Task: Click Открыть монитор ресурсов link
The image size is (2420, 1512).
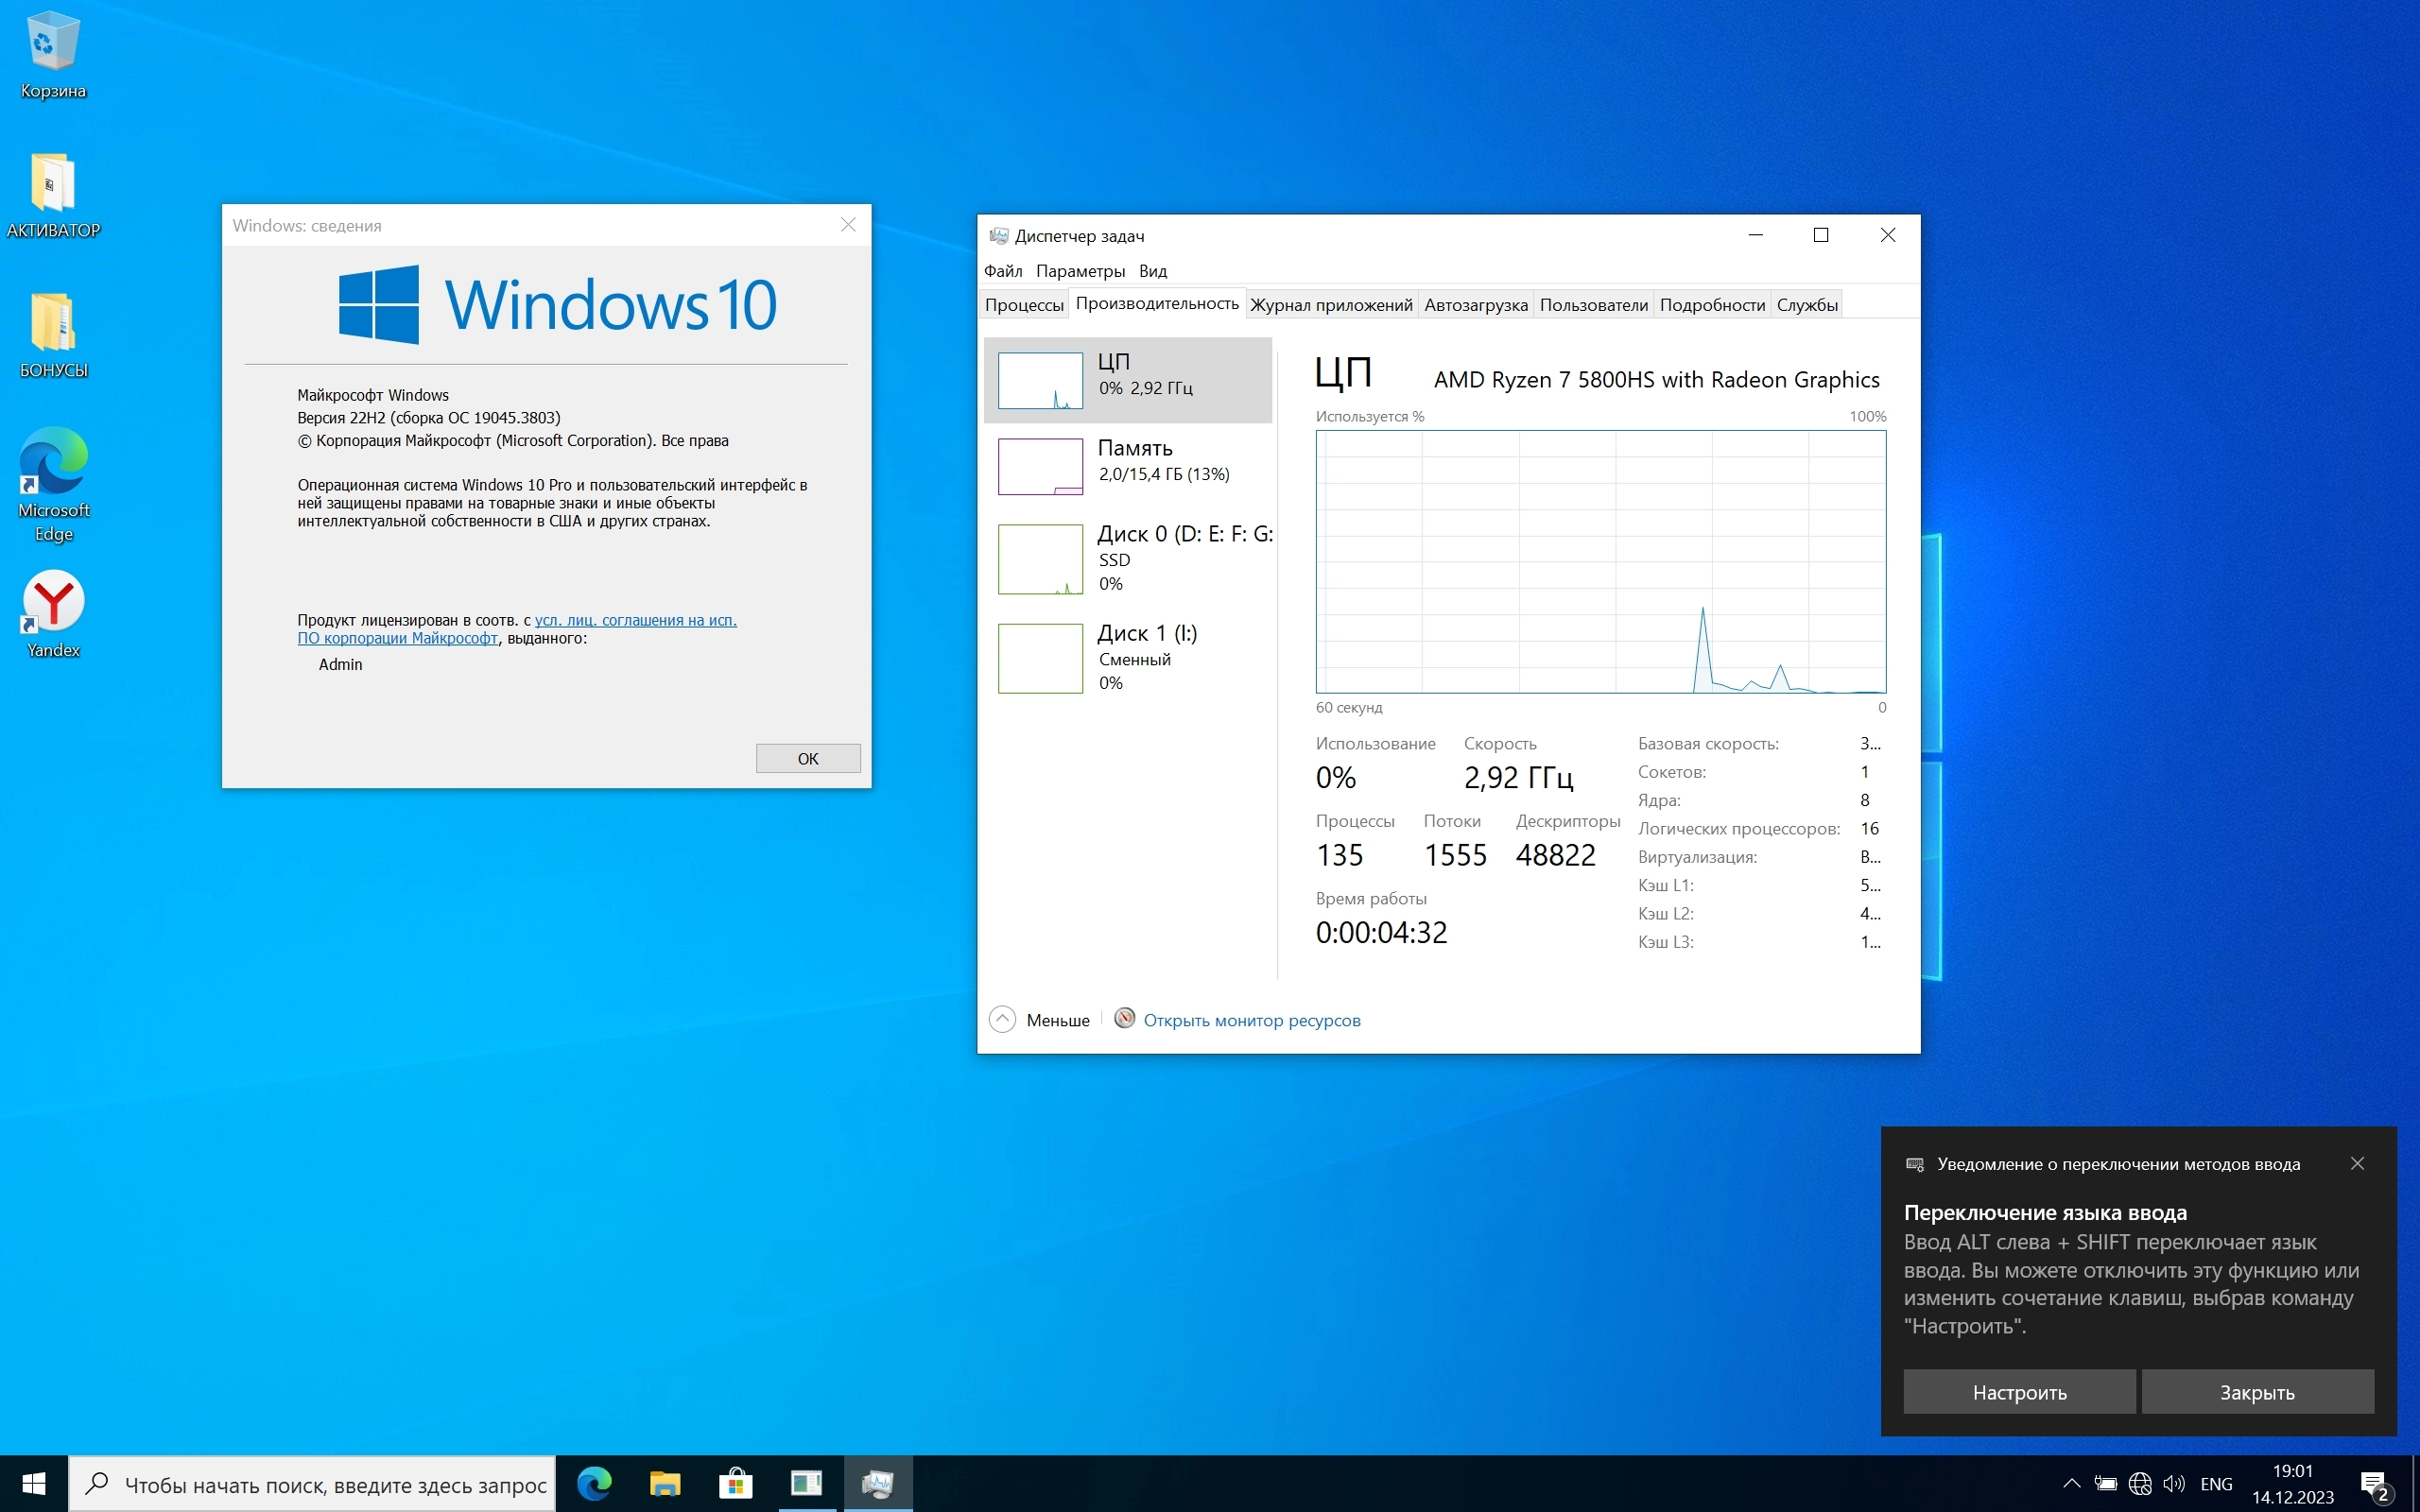Action: coord(1251,1020)
